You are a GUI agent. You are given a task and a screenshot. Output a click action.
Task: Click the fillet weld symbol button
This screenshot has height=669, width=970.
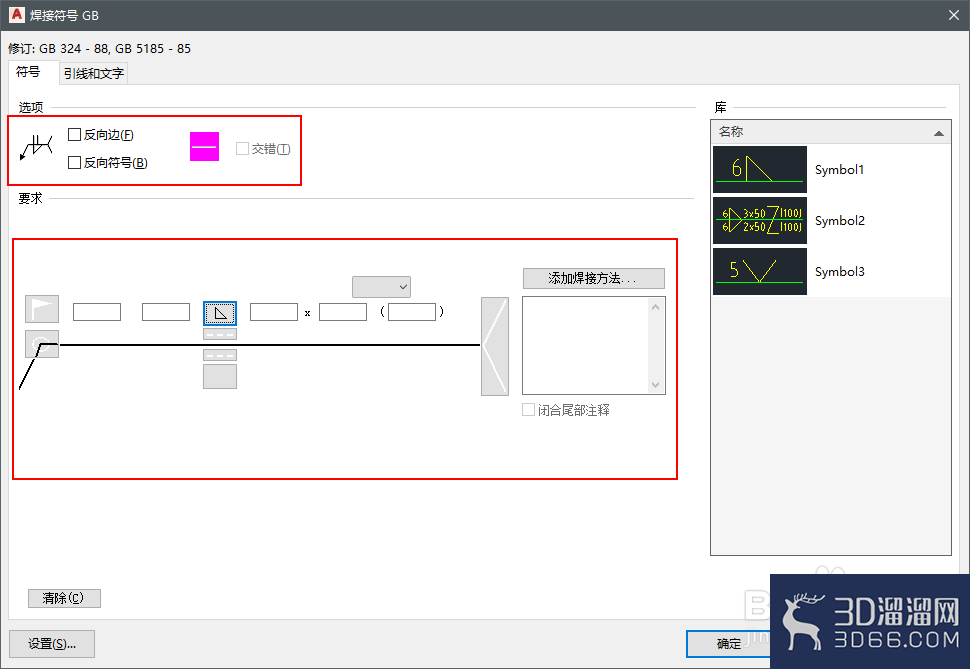[220, 313]
